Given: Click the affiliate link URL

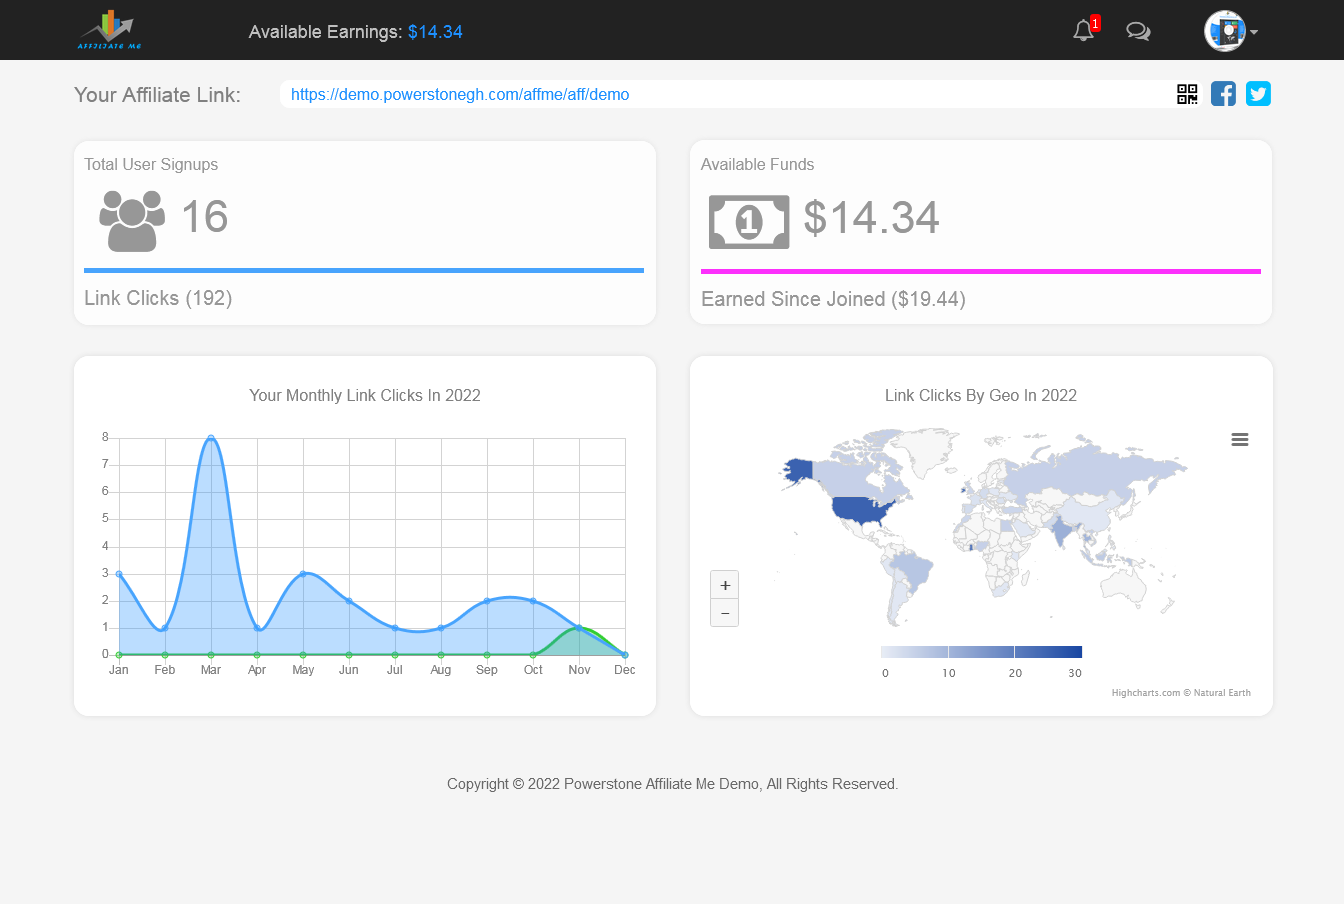Looking at the screenshot, I should [x=460, y=95].
